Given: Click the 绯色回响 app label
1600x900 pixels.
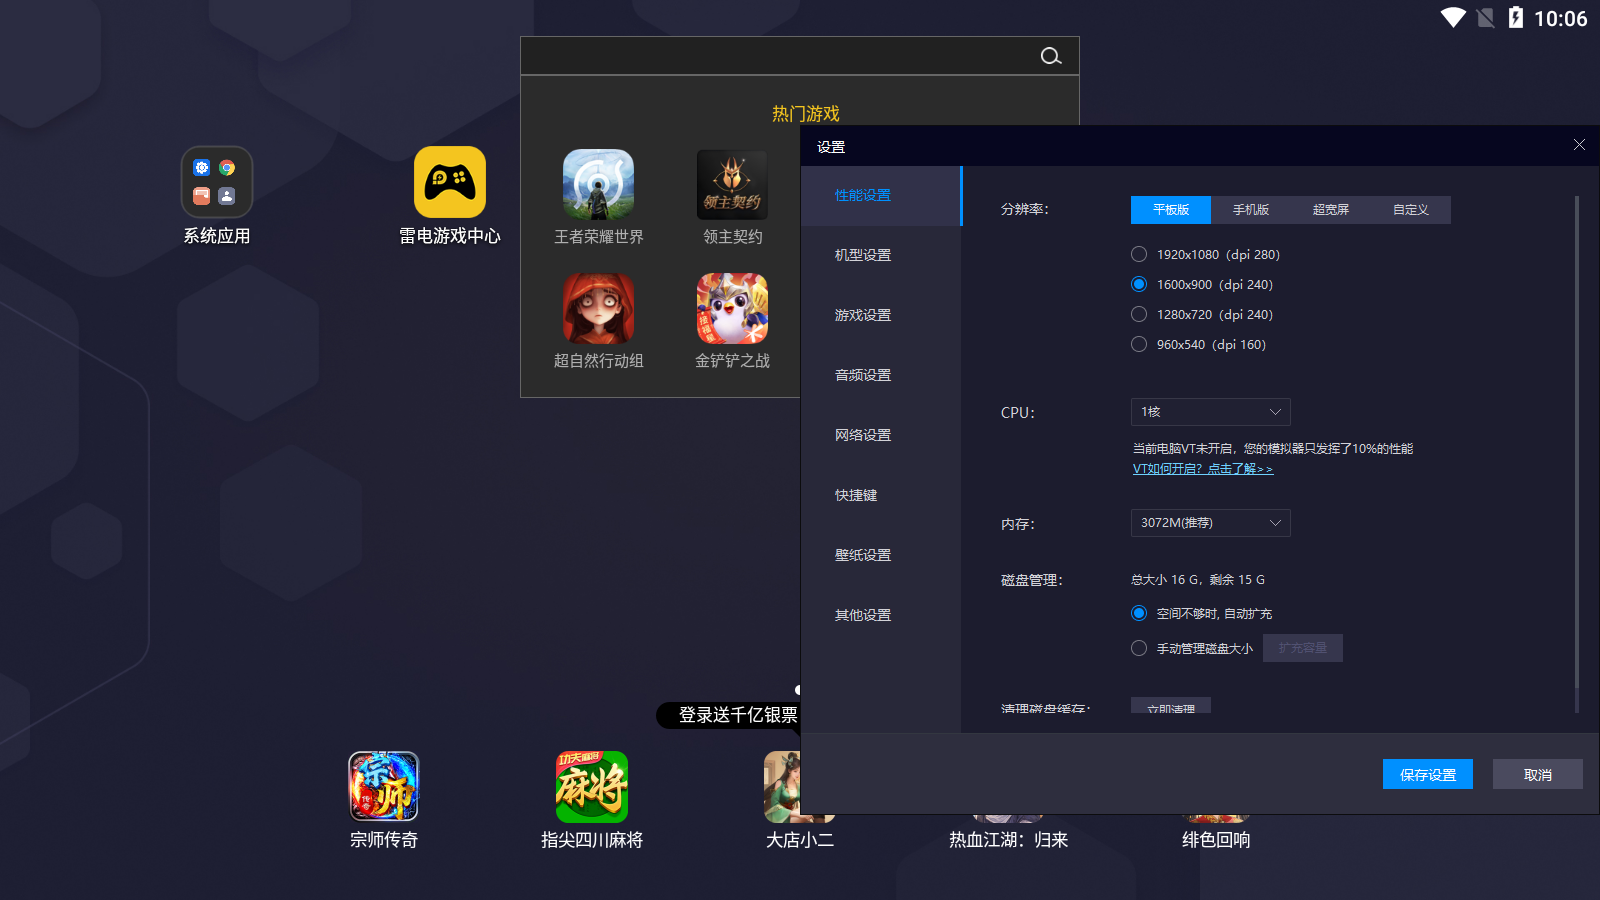Looking at the screenshot, I should 1216,840.
